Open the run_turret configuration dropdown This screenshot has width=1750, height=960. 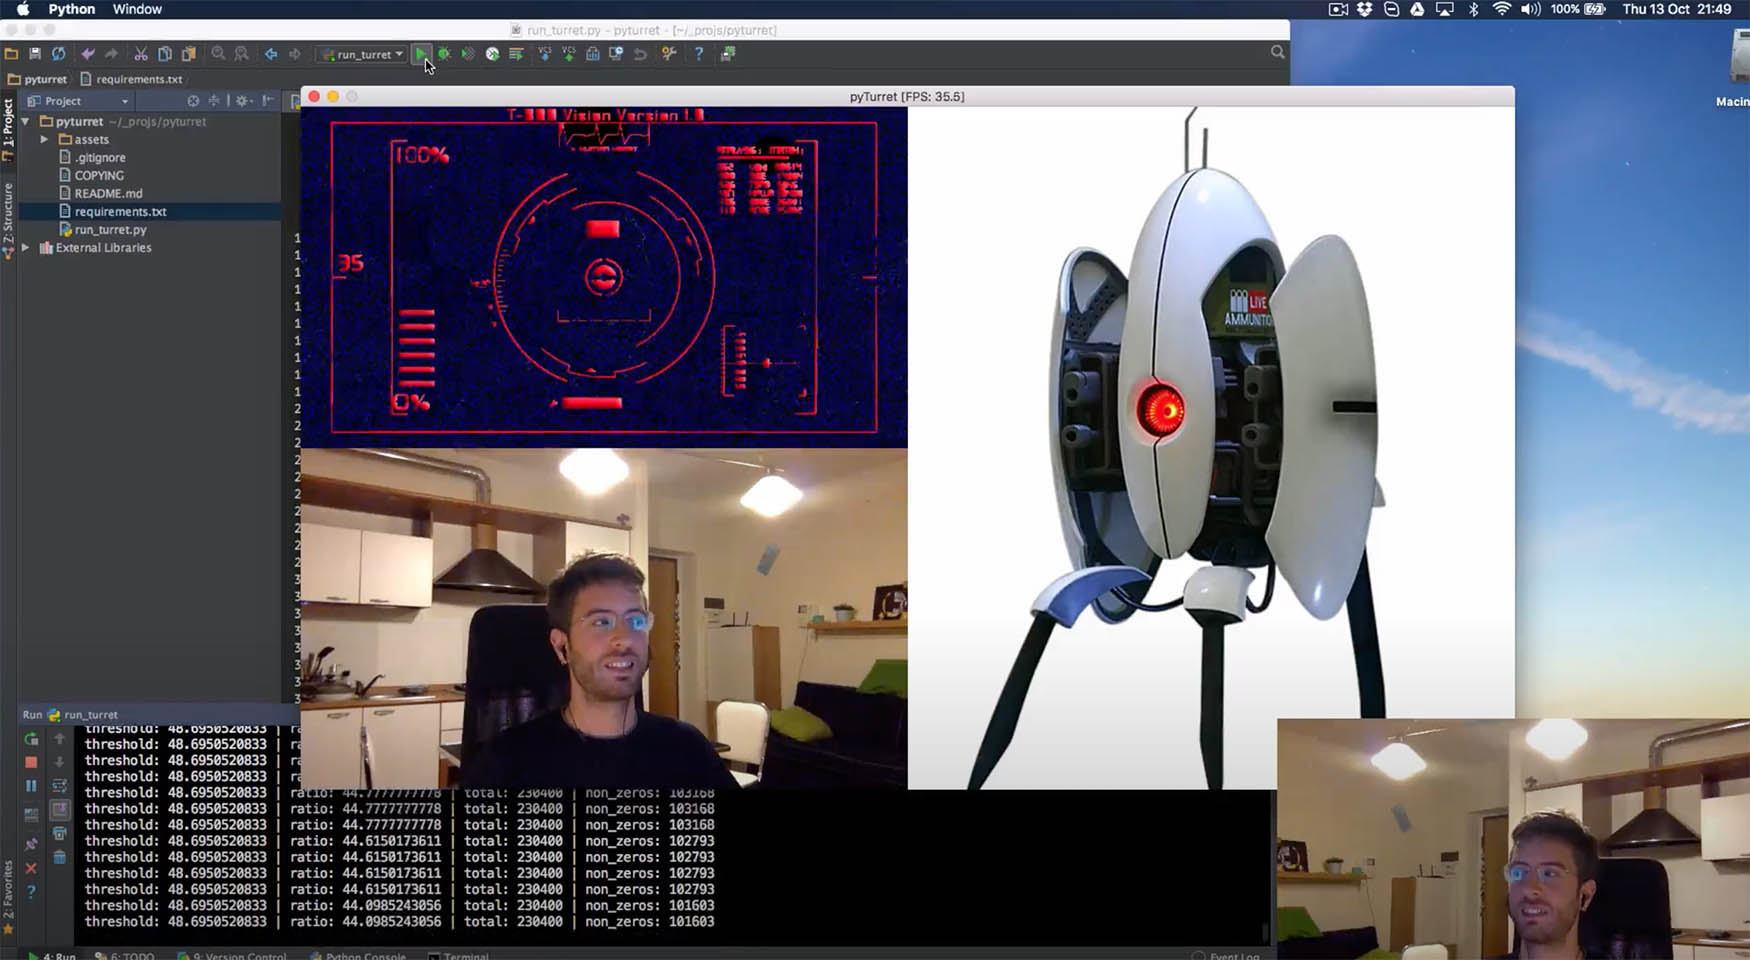pos(362,54)
